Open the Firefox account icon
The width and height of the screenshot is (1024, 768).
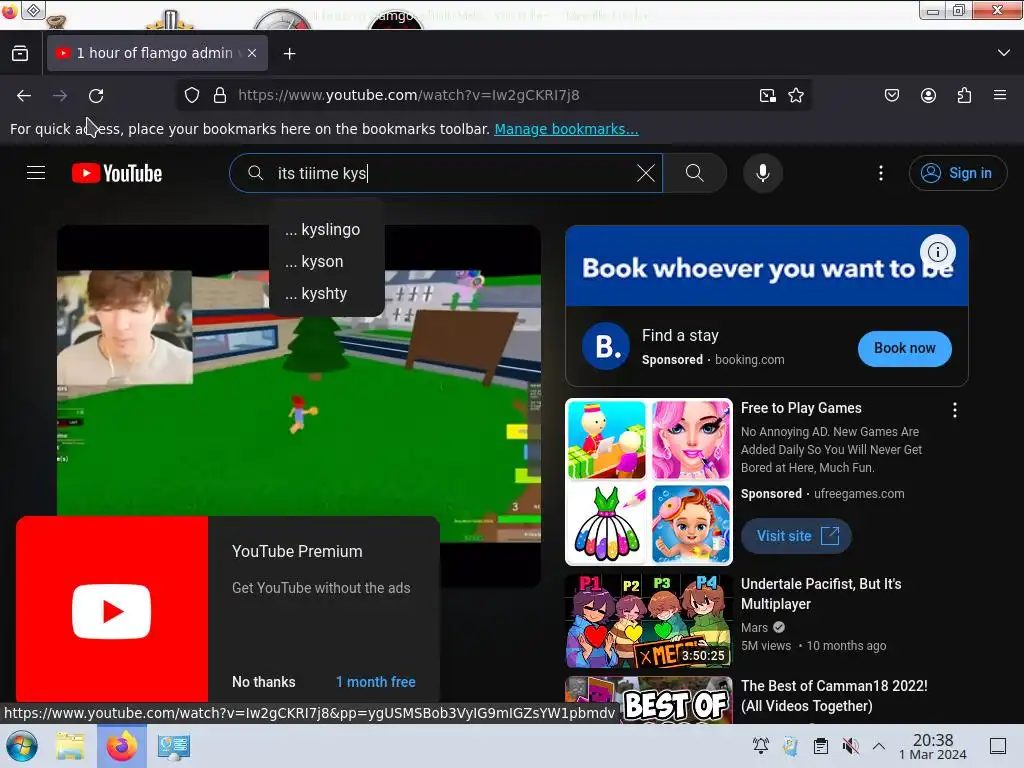(928, 95)
